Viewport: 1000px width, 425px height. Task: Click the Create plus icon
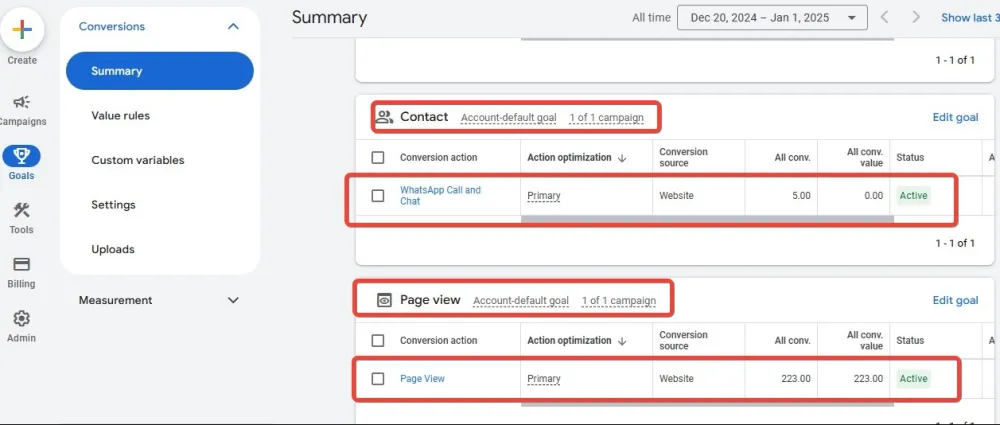22,29
